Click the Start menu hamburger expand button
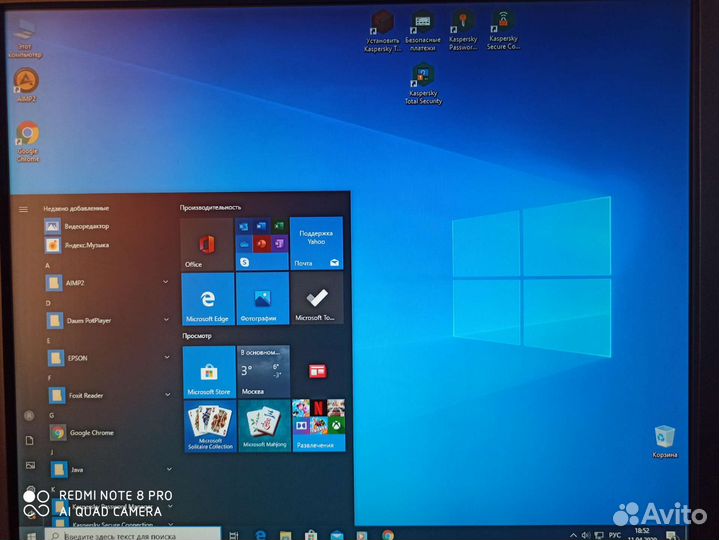Viewport: 719px width, 540px height. [23, 209]
